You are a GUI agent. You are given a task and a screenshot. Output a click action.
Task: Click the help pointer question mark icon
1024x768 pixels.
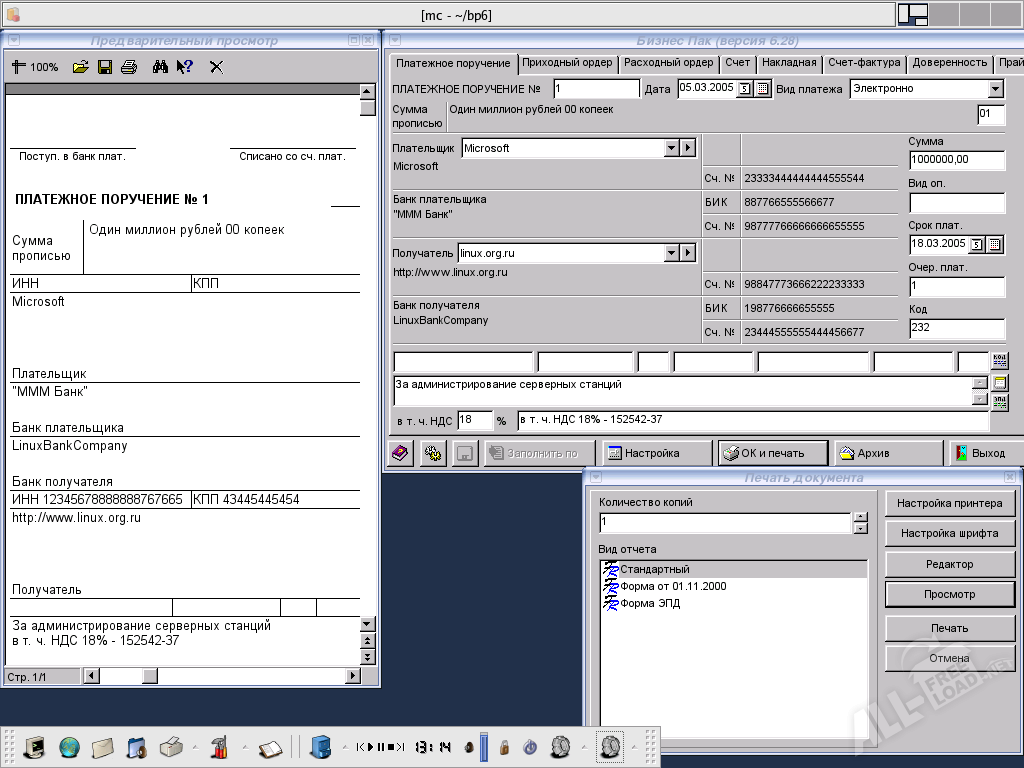click(184, 67)
